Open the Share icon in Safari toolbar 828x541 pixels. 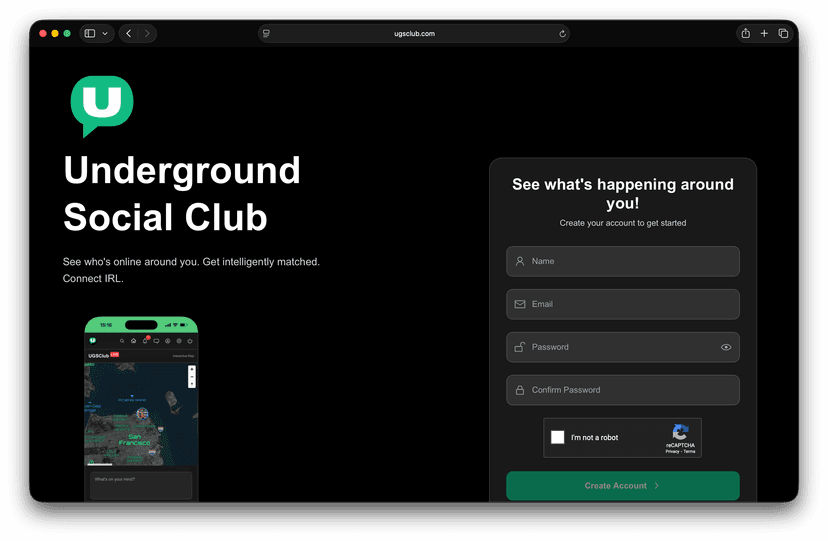pyautogui.click(x=746, y=33)
